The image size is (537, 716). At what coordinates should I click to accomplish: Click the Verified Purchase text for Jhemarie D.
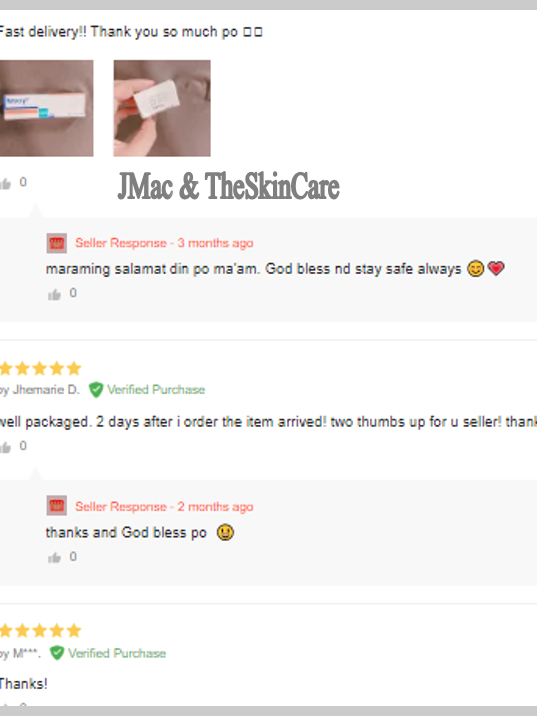click(x=156, y=390)
